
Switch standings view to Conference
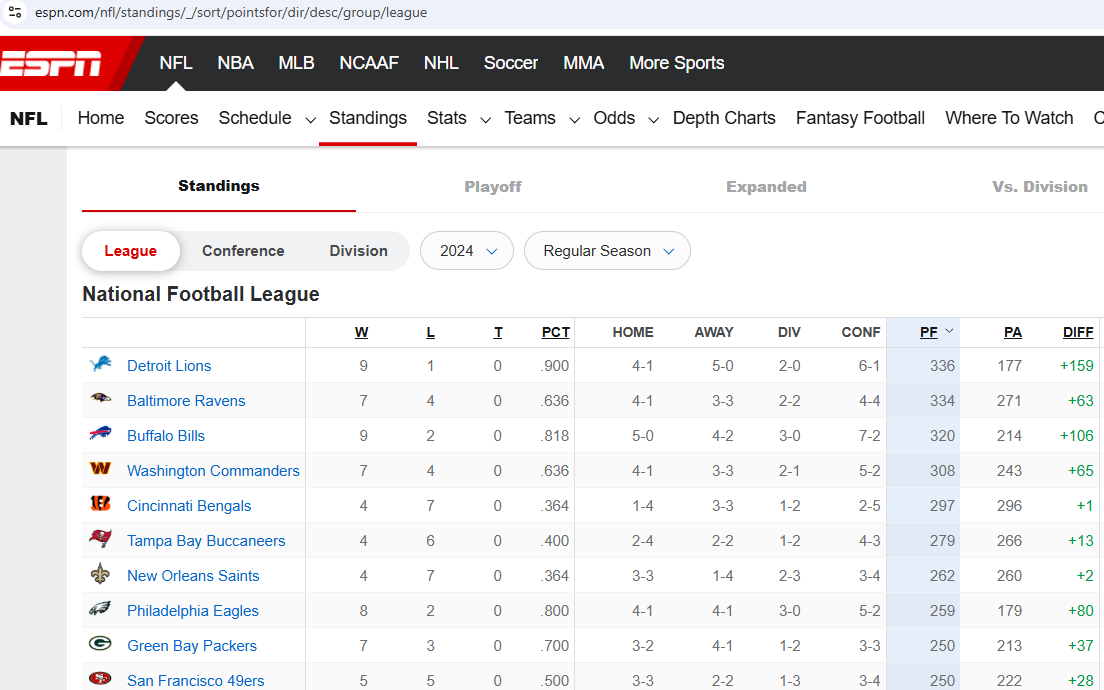(x=243, y=251)
